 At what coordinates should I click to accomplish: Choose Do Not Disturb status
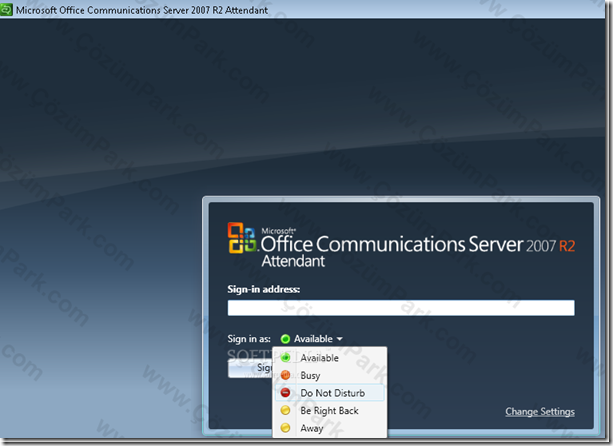coord(330,393)
